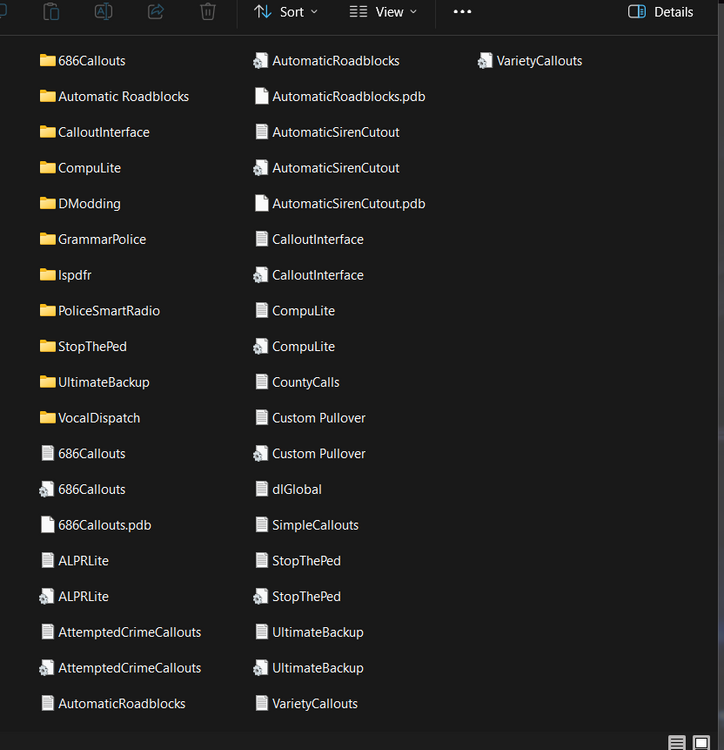Select the CompuLite DLL with gear icon
The image size is (724, 750).
pyautogui.click(x=294, y=346)
